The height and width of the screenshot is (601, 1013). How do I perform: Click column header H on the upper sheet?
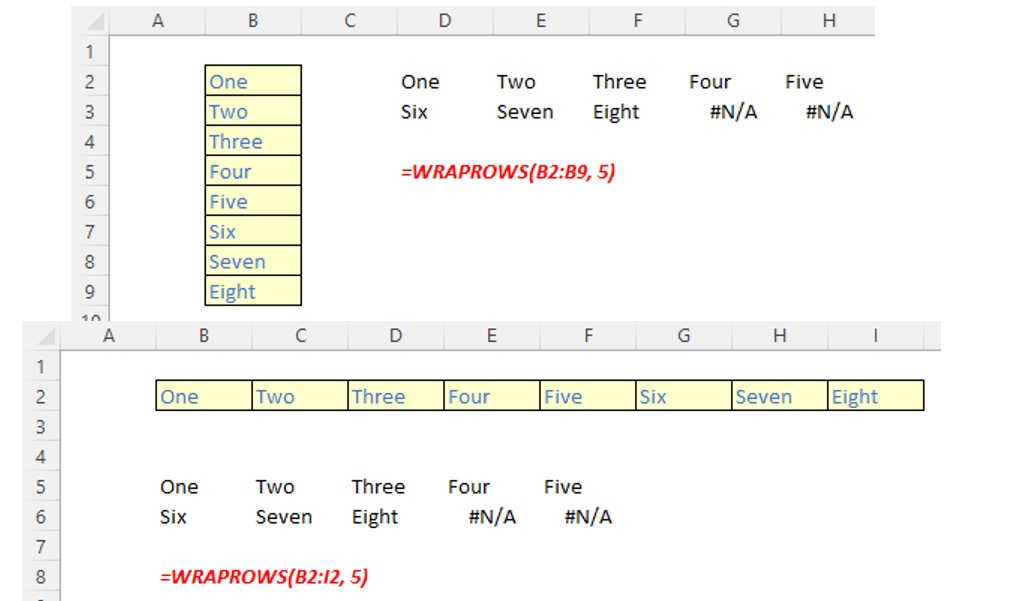[828, 20]
